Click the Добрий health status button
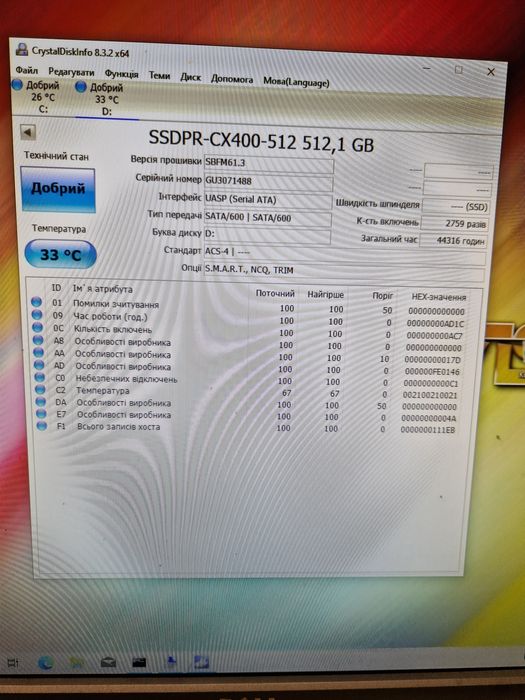Screen dimensions: 525x700 coord(58,190)
